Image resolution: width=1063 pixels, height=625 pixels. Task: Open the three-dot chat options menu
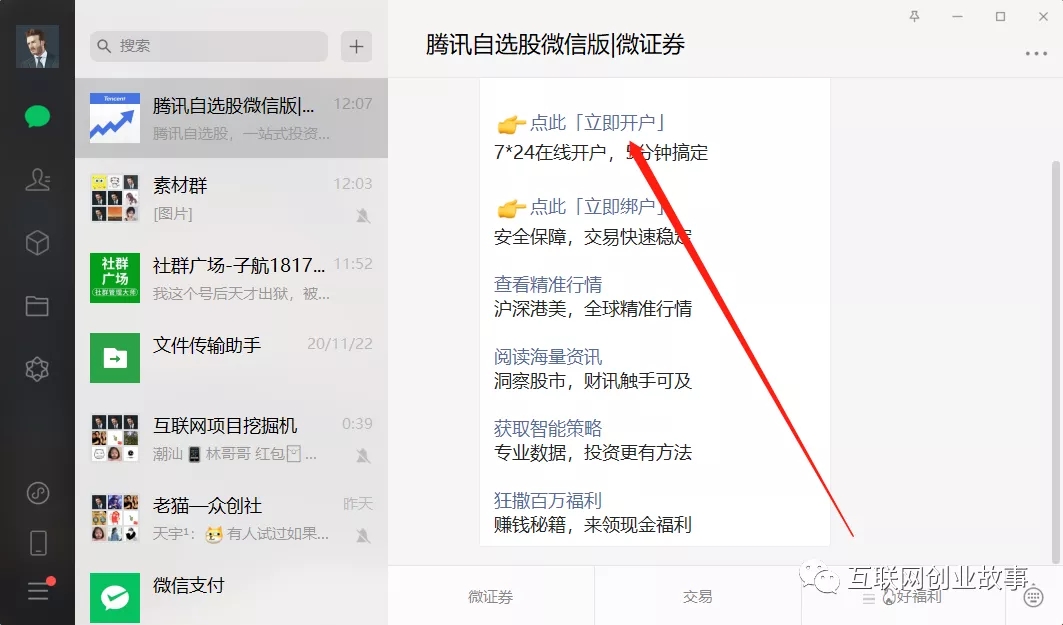point(1035,54)
